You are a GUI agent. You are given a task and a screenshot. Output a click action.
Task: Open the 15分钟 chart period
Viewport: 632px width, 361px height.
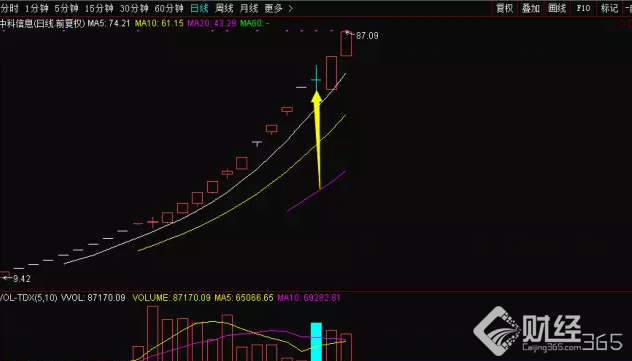[99, 8]
